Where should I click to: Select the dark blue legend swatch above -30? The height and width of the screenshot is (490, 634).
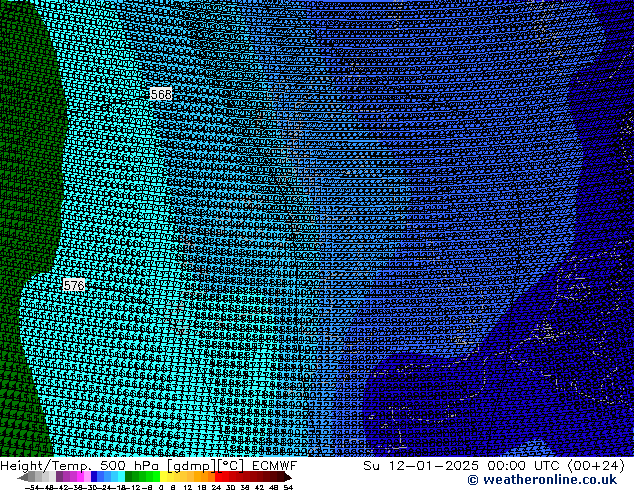click(x=94, y=476)
